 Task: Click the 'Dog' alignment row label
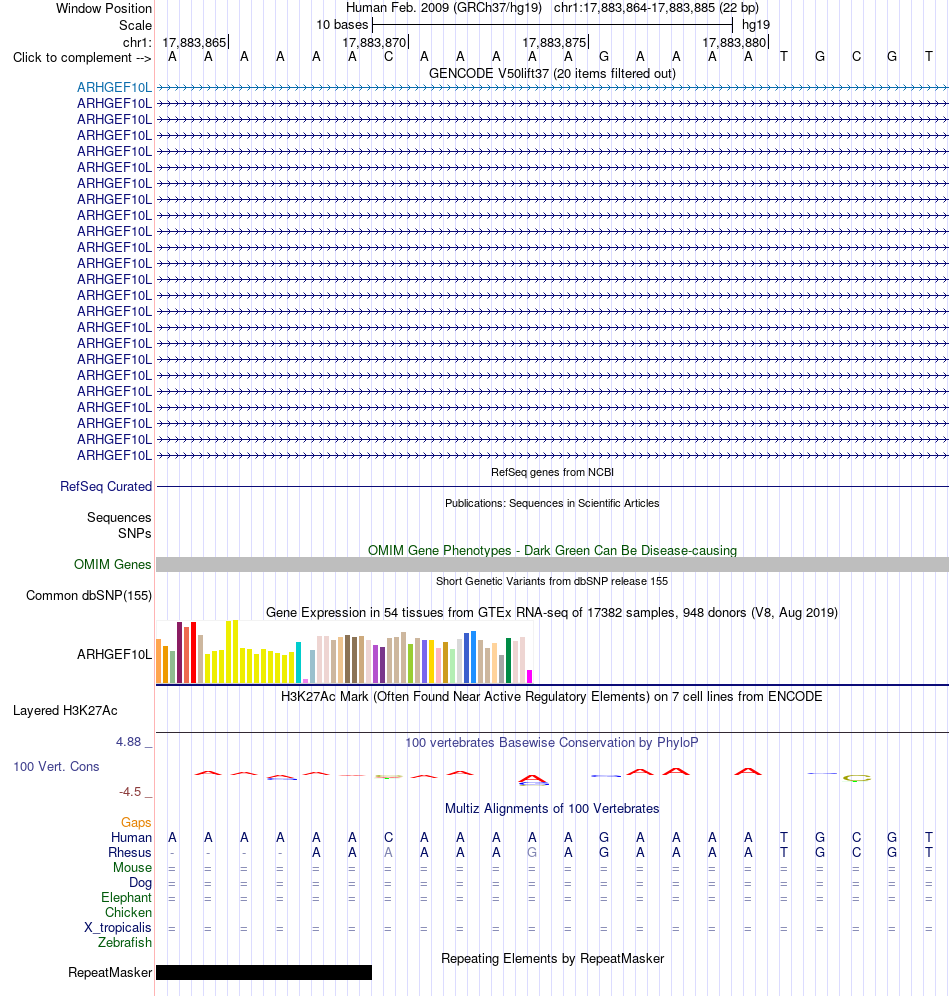[140, 883]
